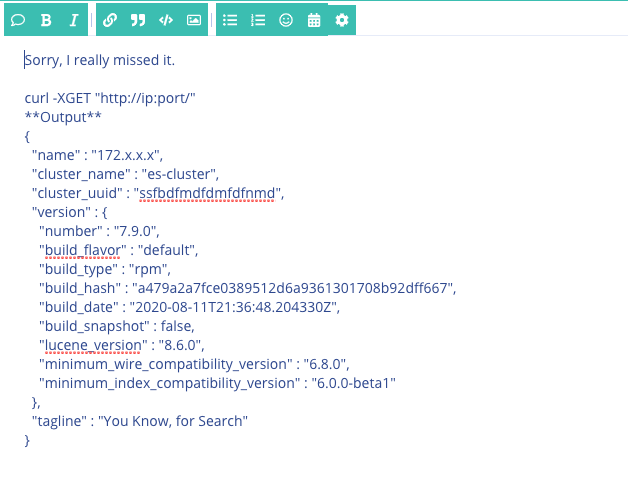Screen dimensions: 628x488
Task: Insert a blockquote with the quote icon
Action: point(138,20)
